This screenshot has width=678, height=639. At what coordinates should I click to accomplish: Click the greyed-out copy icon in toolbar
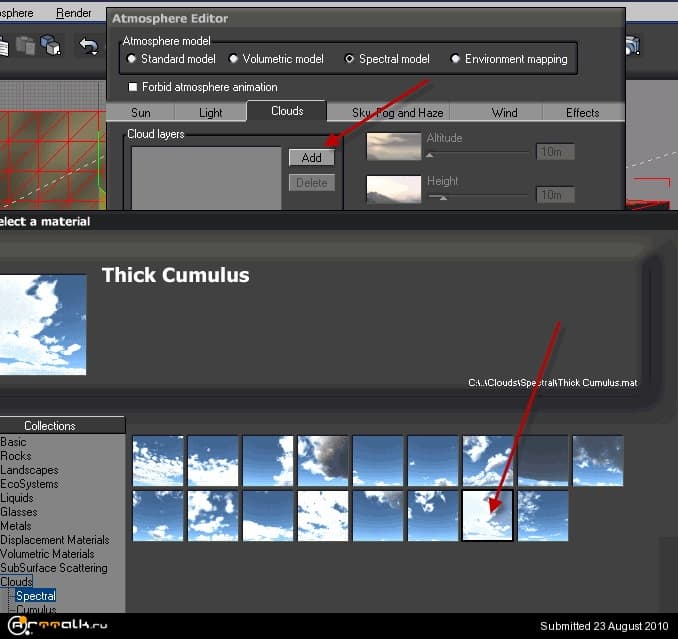click(26, 45)
